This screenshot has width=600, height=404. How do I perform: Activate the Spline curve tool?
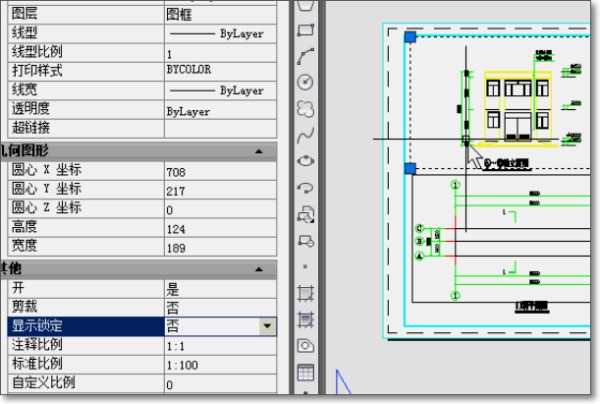click(x=306, y=134)
